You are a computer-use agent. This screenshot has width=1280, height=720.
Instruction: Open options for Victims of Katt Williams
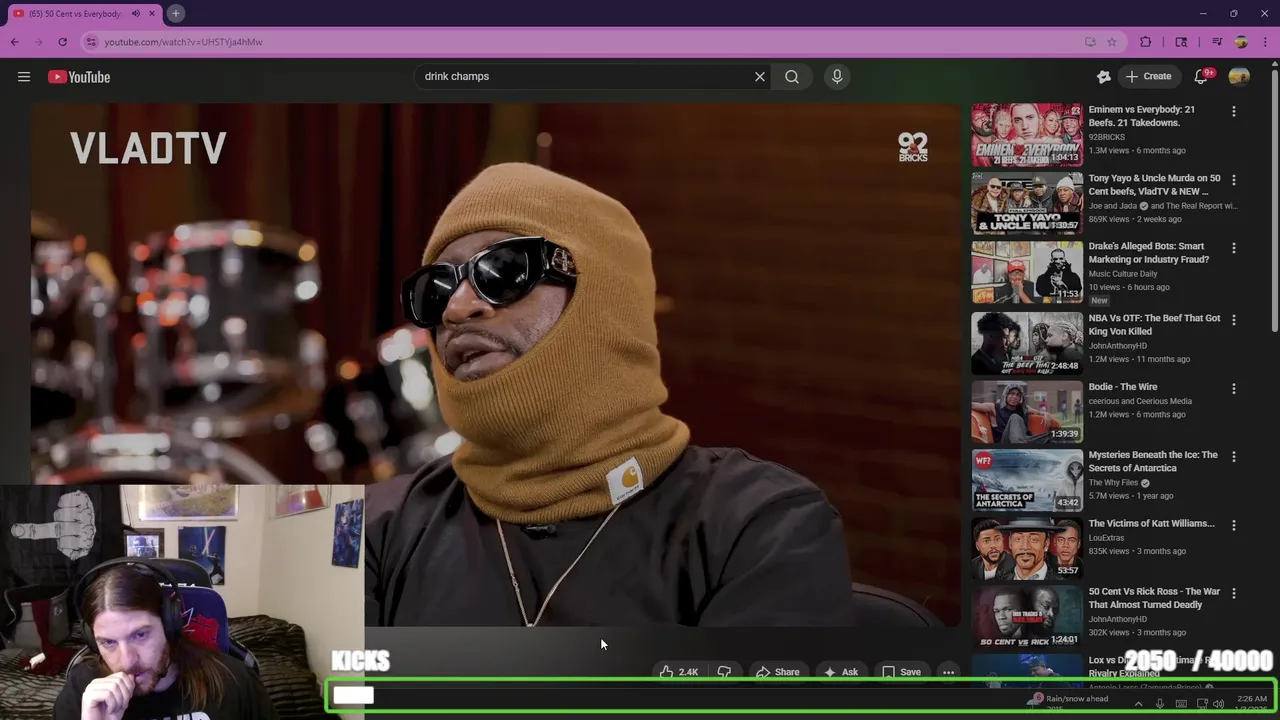click(1233, 525)
